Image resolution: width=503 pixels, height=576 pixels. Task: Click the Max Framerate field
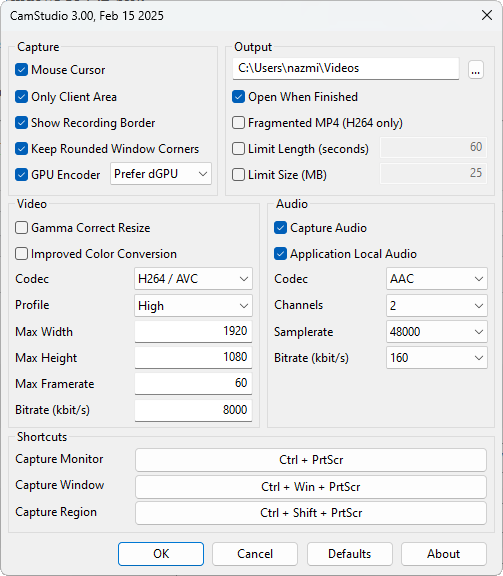tap(193, 384)
